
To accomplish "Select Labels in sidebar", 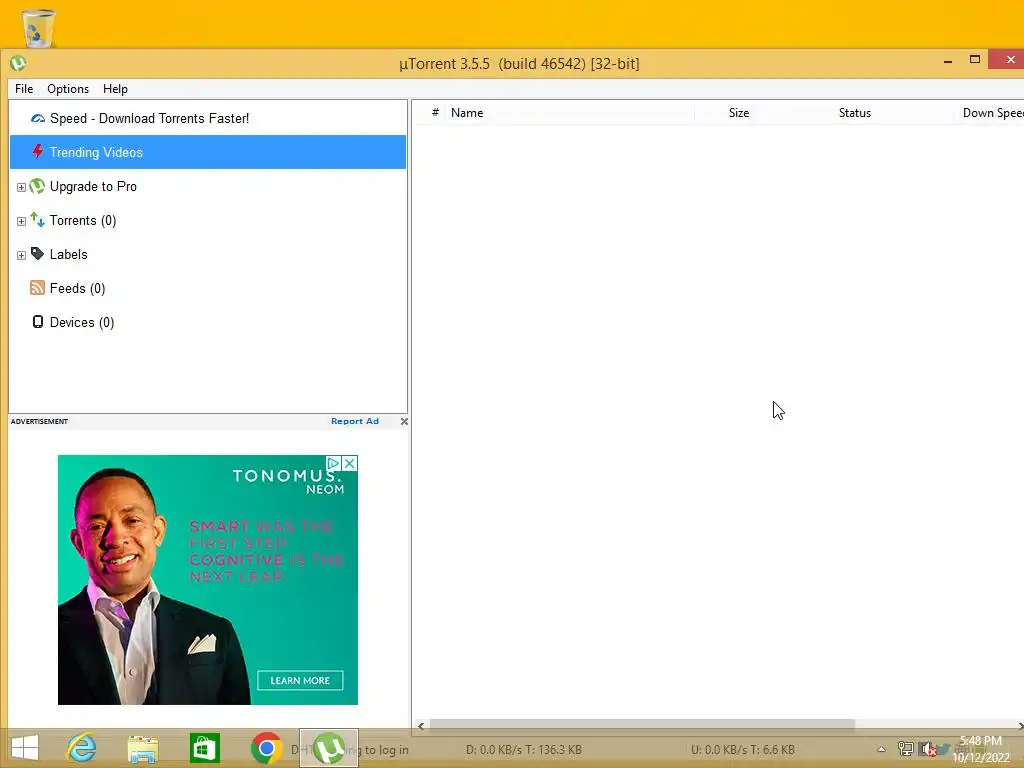I will pyautogui.click(x=69, y=254).
